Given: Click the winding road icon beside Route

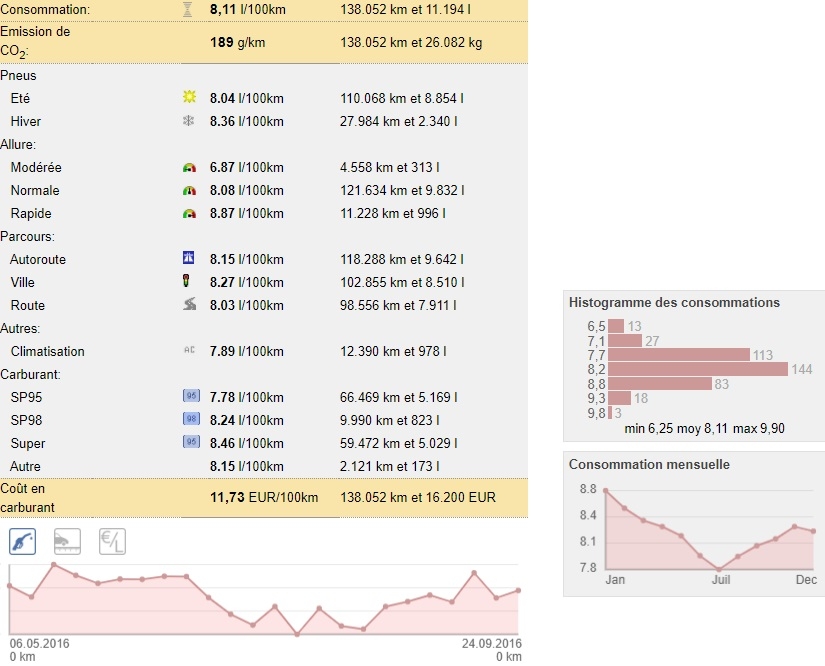Looking at the screenshot, I should click(189, 304).
